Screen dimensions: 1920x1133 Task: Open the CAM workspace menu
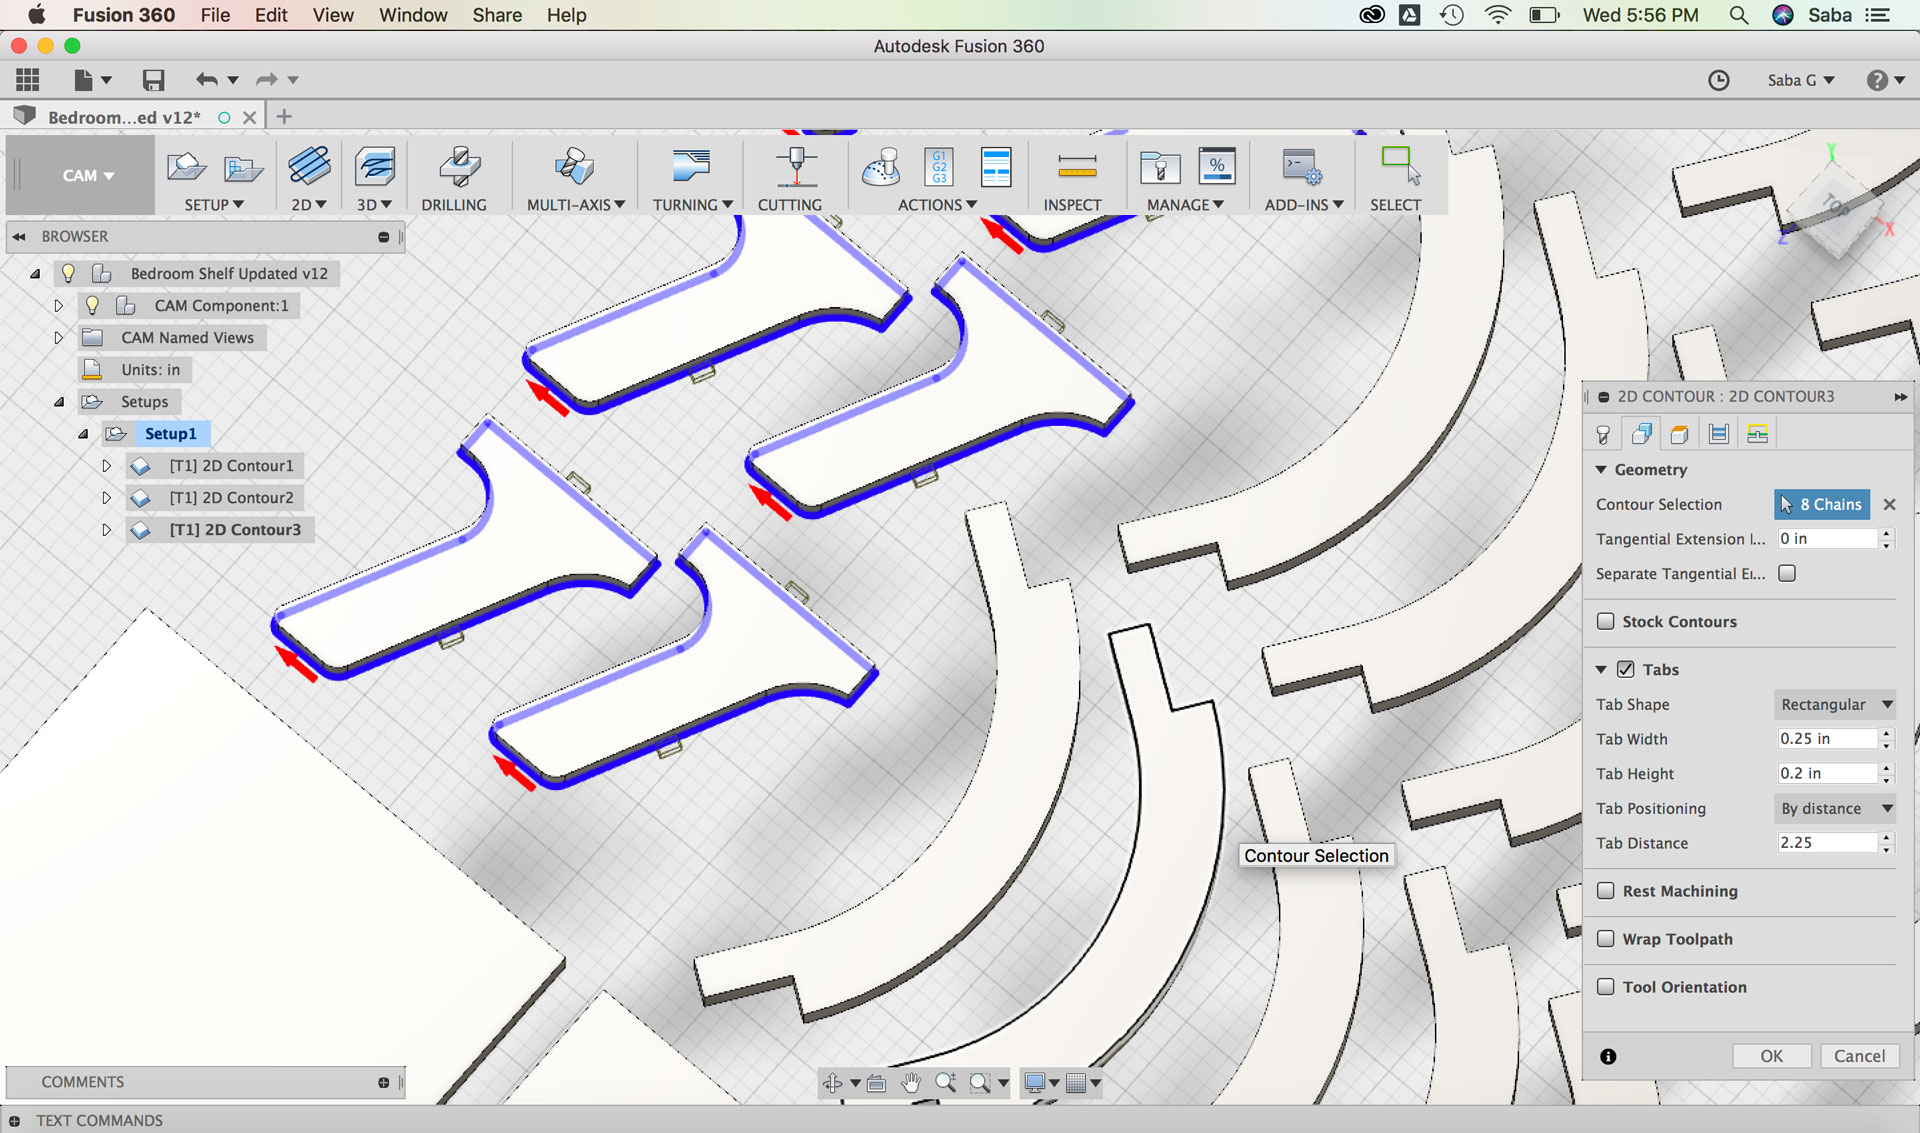tap(87, 175)
